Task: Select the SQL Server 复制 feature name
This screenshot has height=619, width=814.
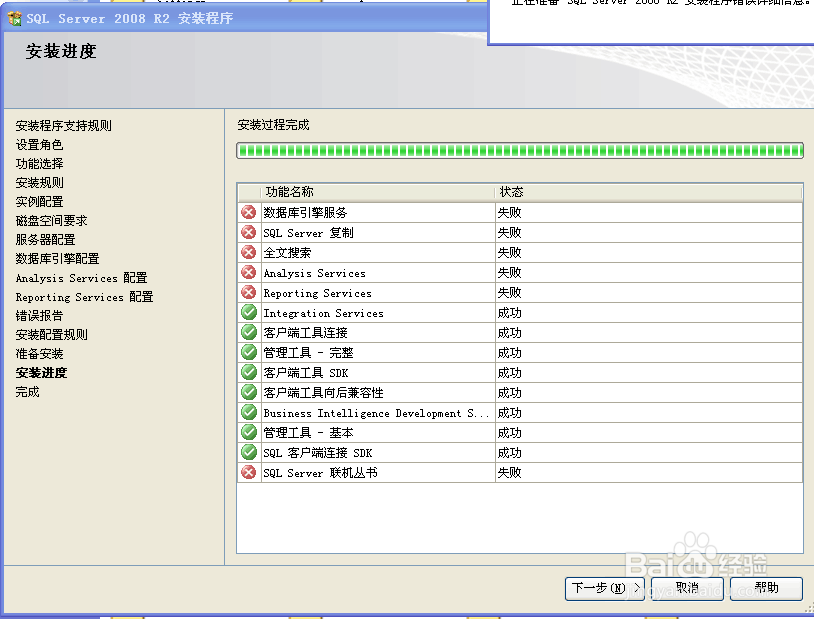Action: click(x=308, y=233)
